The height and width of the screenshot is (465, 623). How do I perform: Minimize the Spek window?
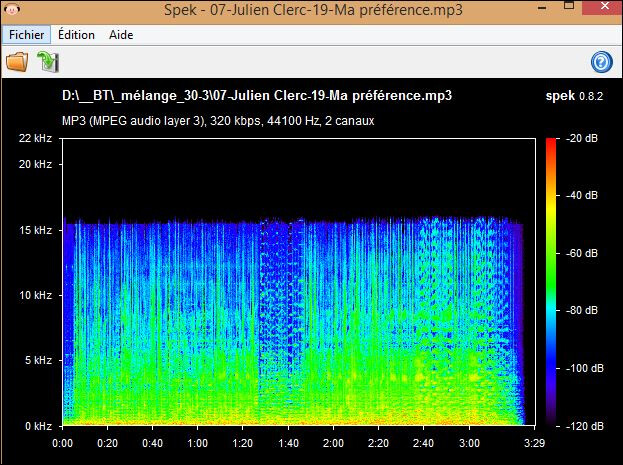pyautogui.click(x=542, y=7)
